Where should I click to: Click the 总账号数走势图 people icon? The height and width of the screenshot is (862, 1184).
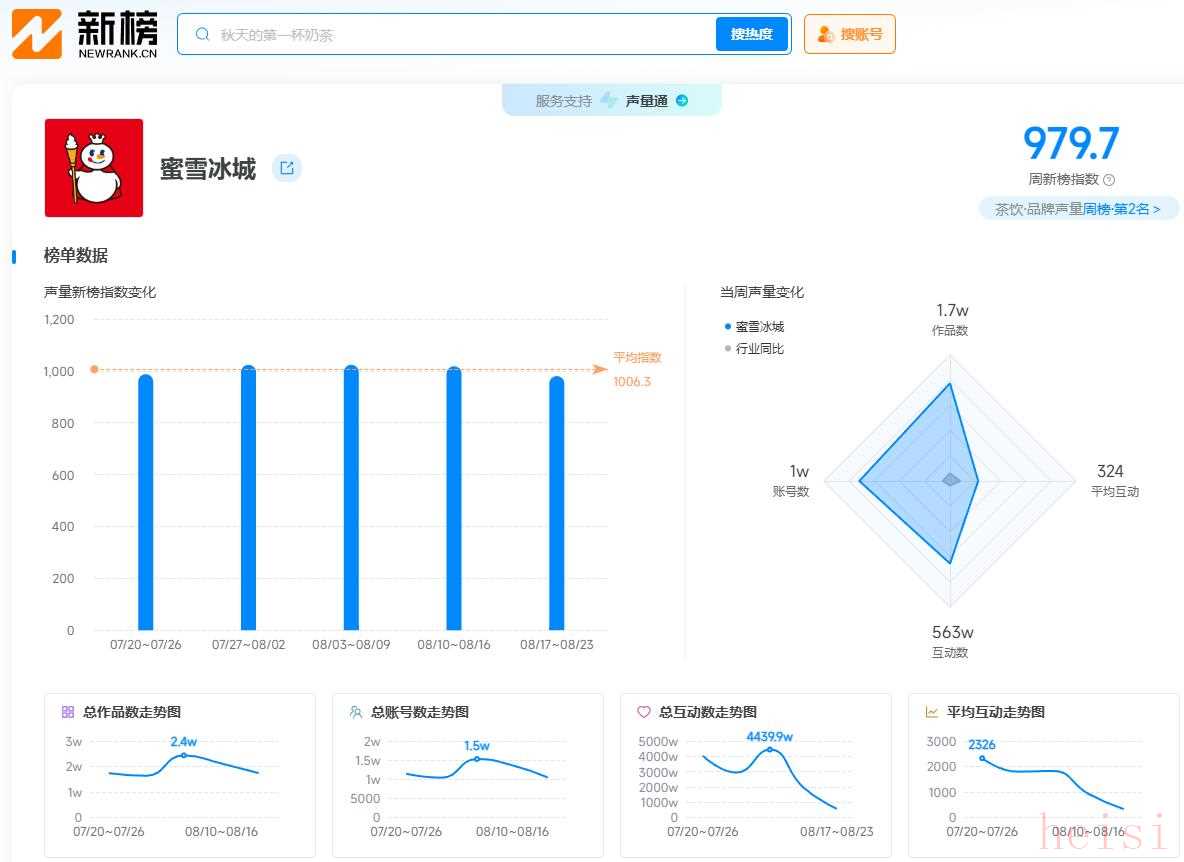pos(356,712)
